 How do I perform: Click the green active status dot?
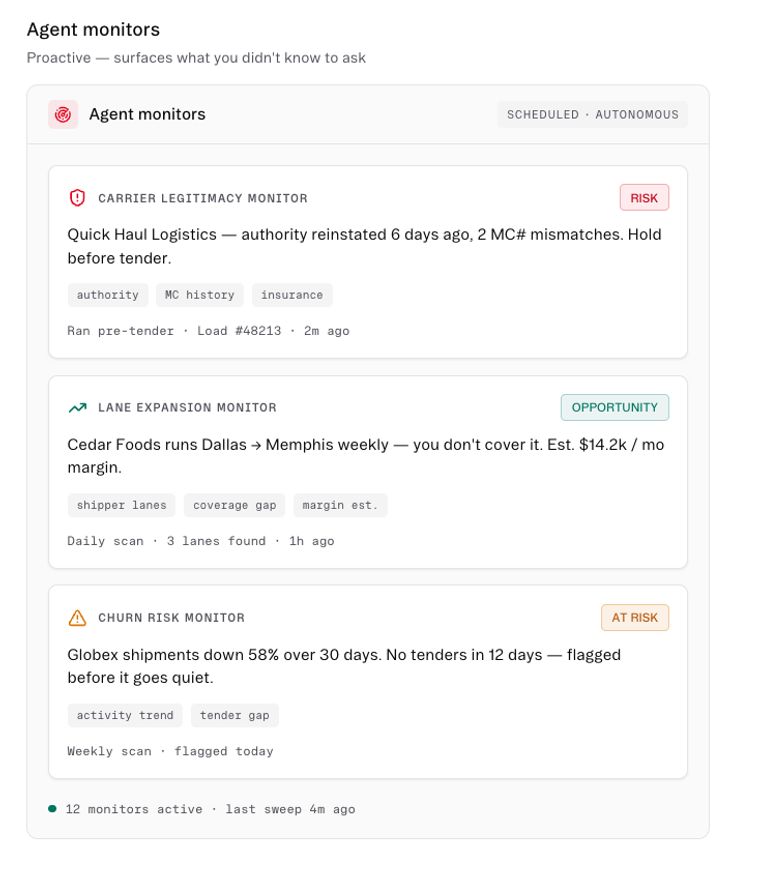53,809
